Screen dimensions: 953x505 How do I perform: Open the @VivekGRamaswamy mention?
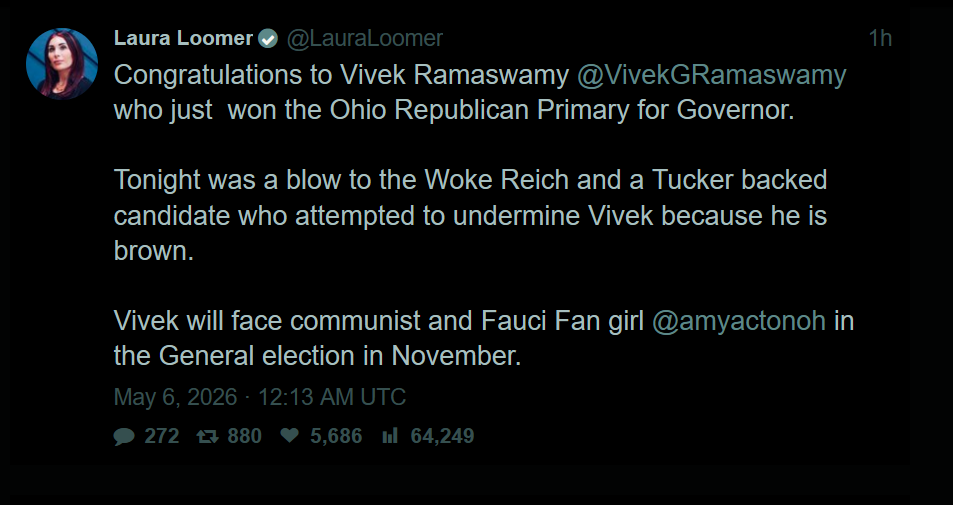click(x=711, y=75)
